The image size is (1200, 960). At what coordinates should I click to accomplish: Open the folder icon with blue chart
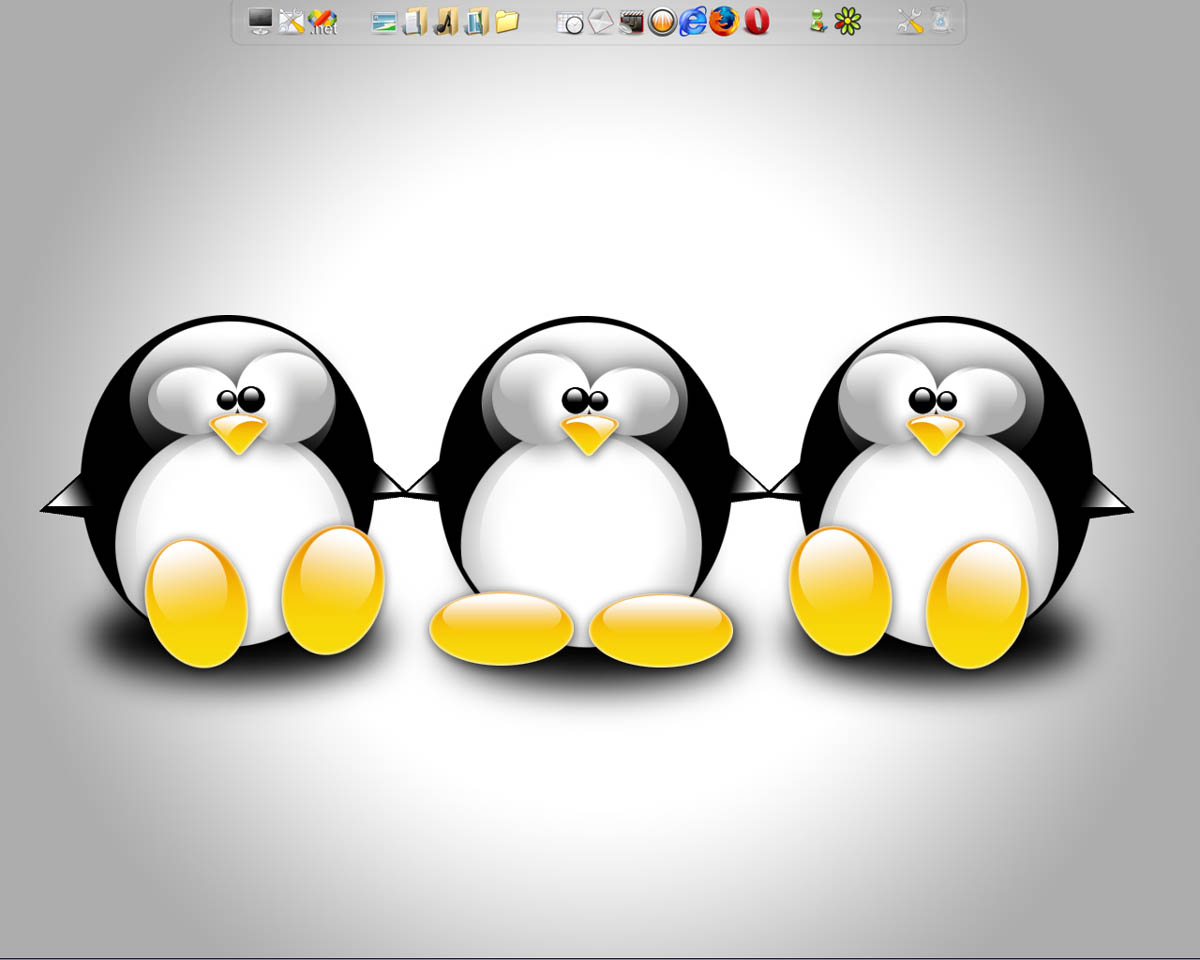click(477, 21)
